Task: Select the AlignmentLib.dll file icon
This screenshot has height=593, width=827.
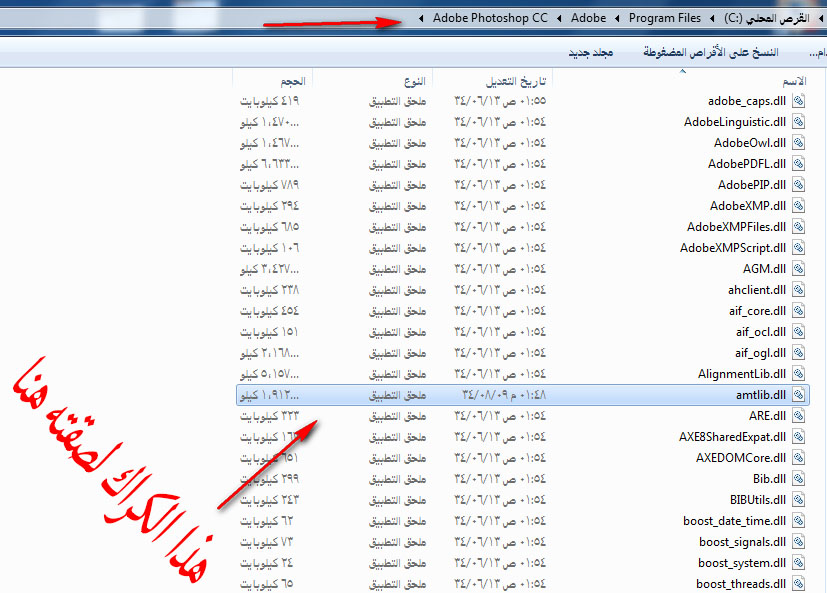Action: point(799,374)
